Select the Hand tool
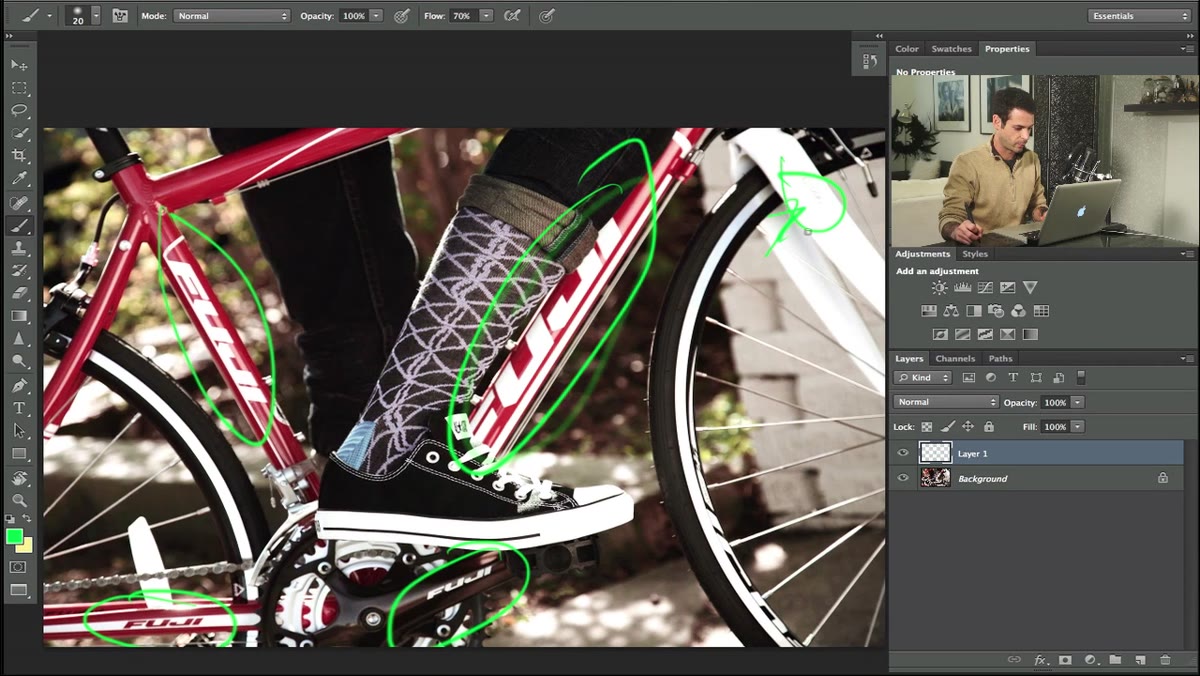Viewport: 1200px width, 676px height. [x=19, y=478]
